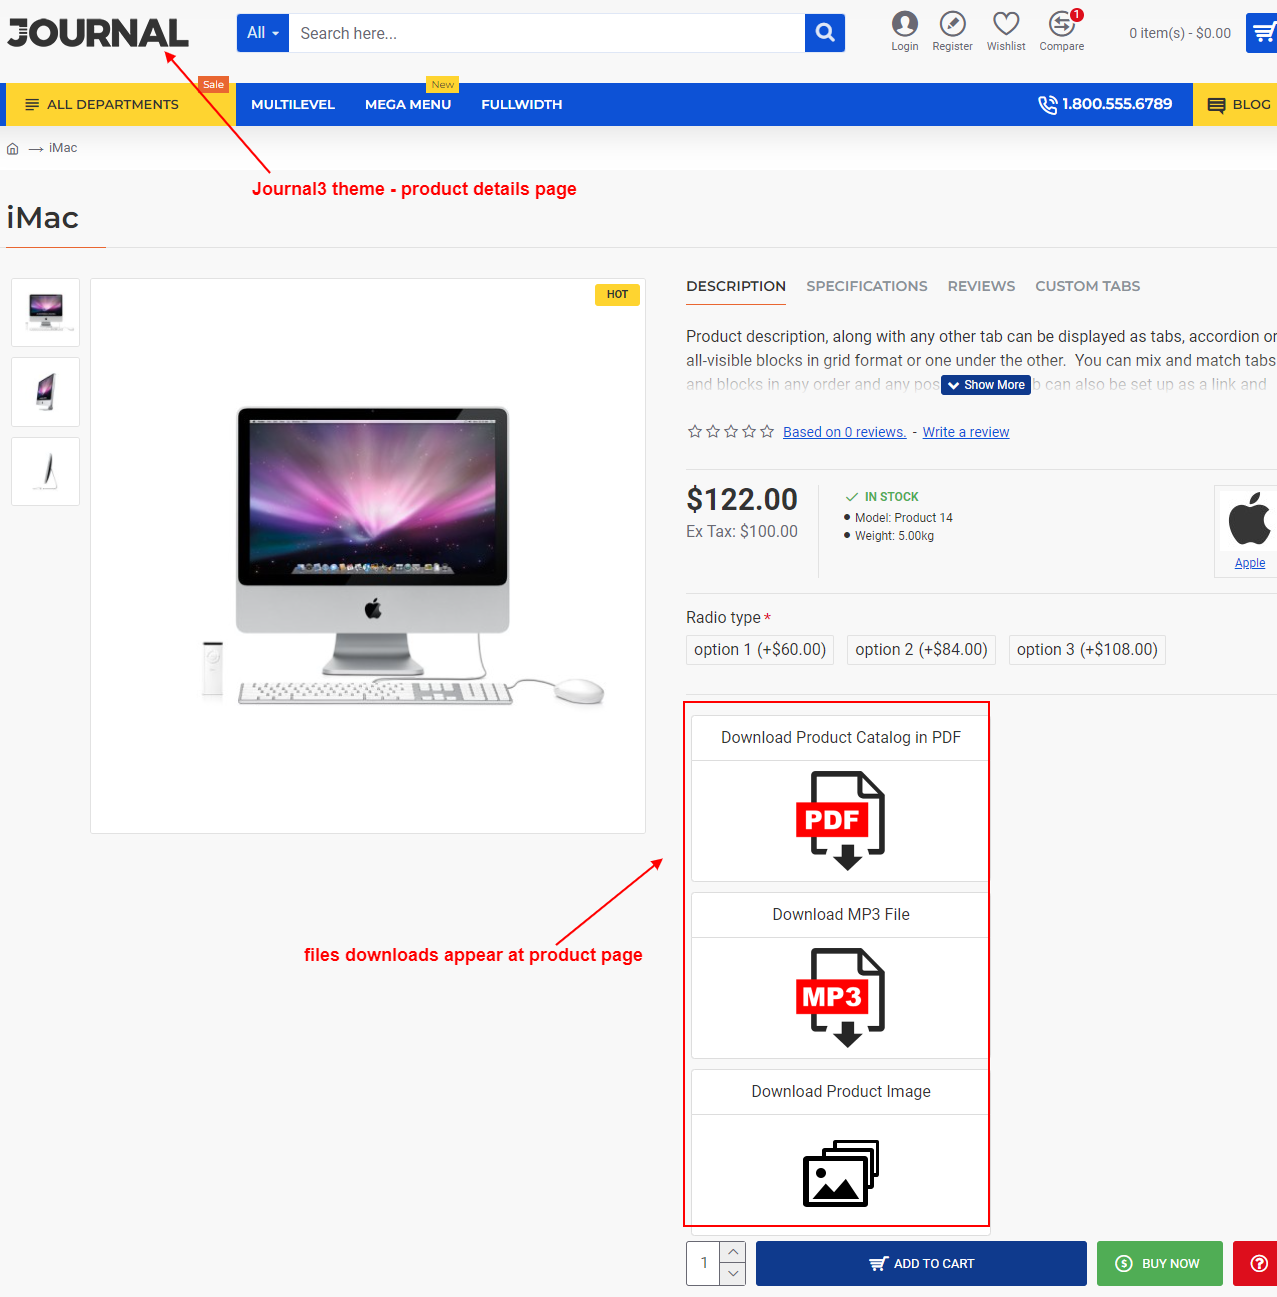Click the Register icon
Viewport: 1277px width, 1297px height.
951,26
